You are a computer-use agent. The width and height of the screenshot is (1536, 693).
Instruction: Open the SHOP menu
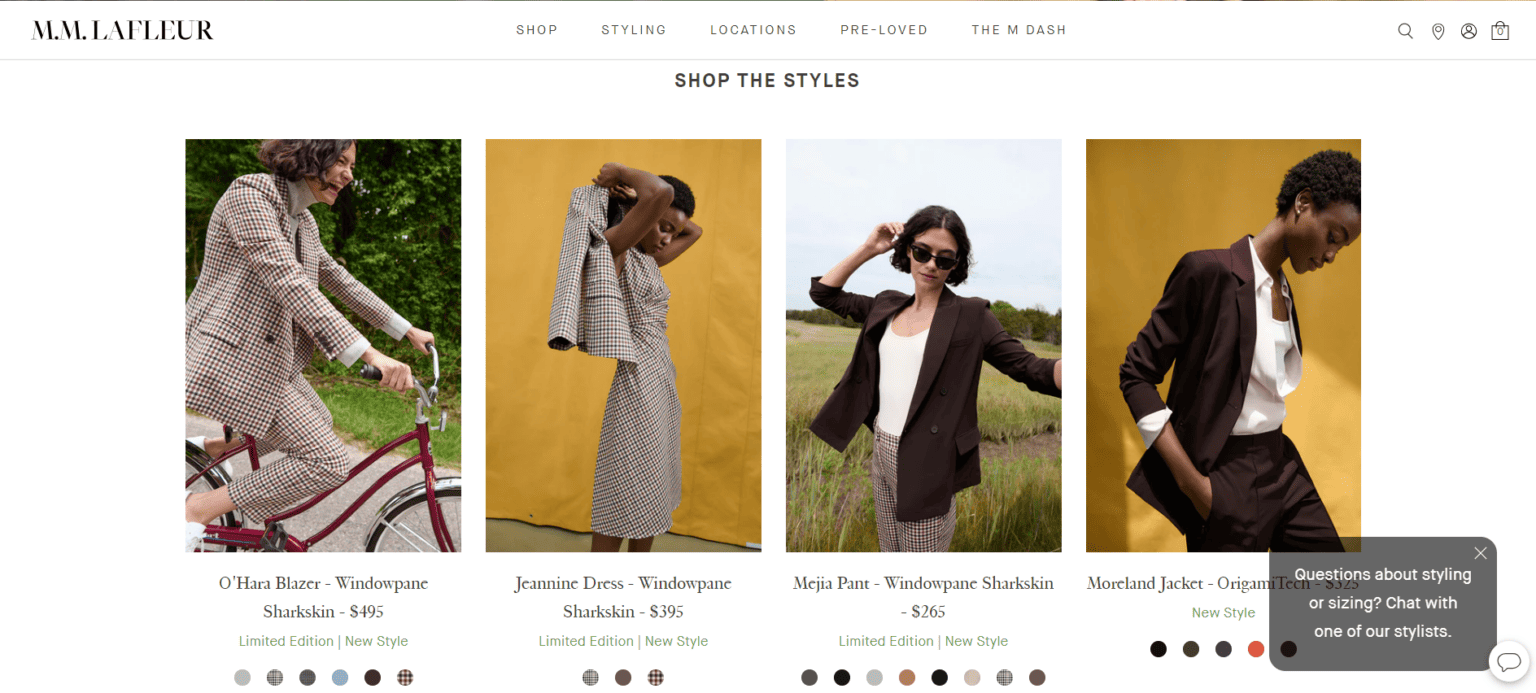[x=537, y=30]
